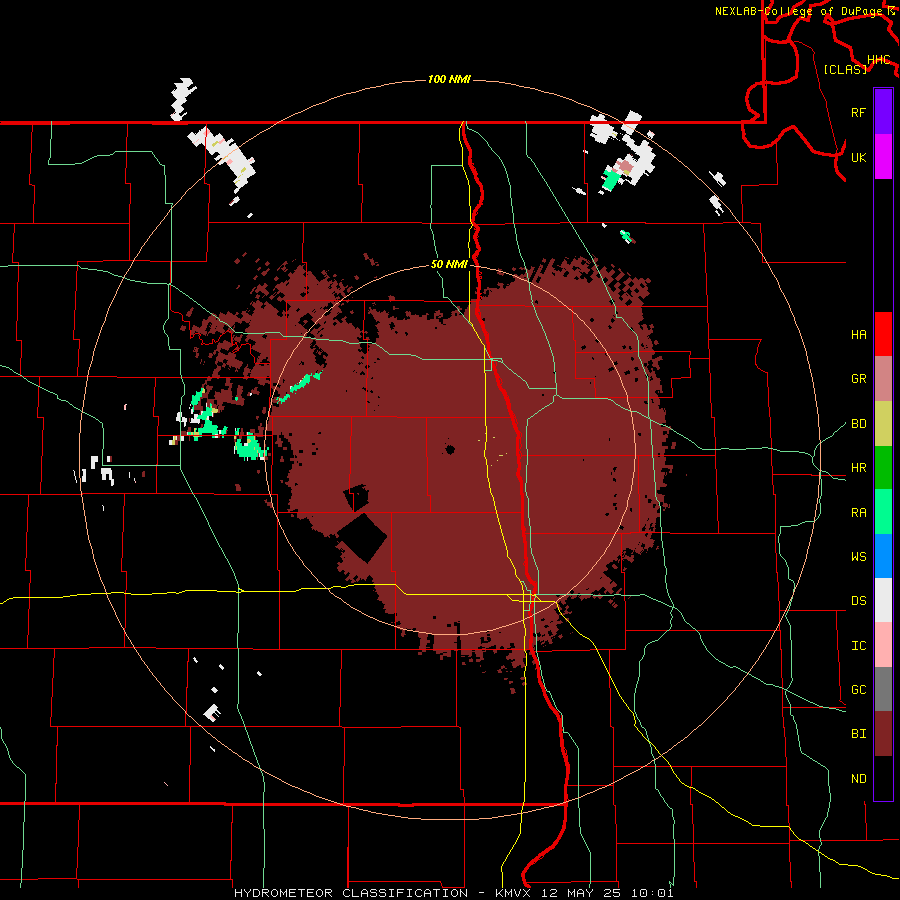This screenshot has width=900, height=900.
Task: Click the ND legend label
Action: (858, 779)
